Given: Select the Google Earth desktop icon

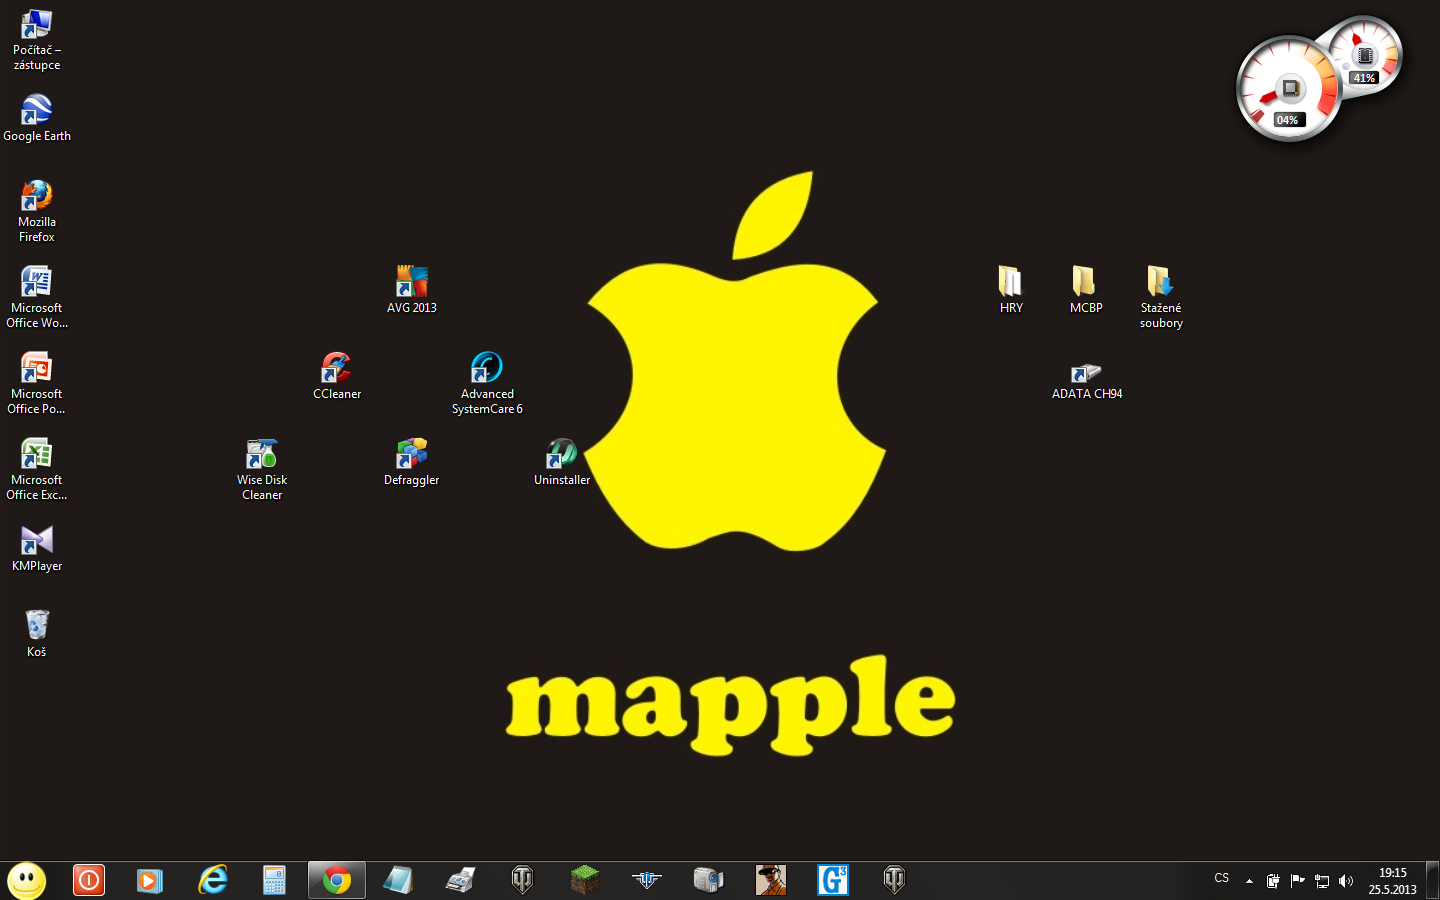Looking at the screenshot, I should point(36,118).
